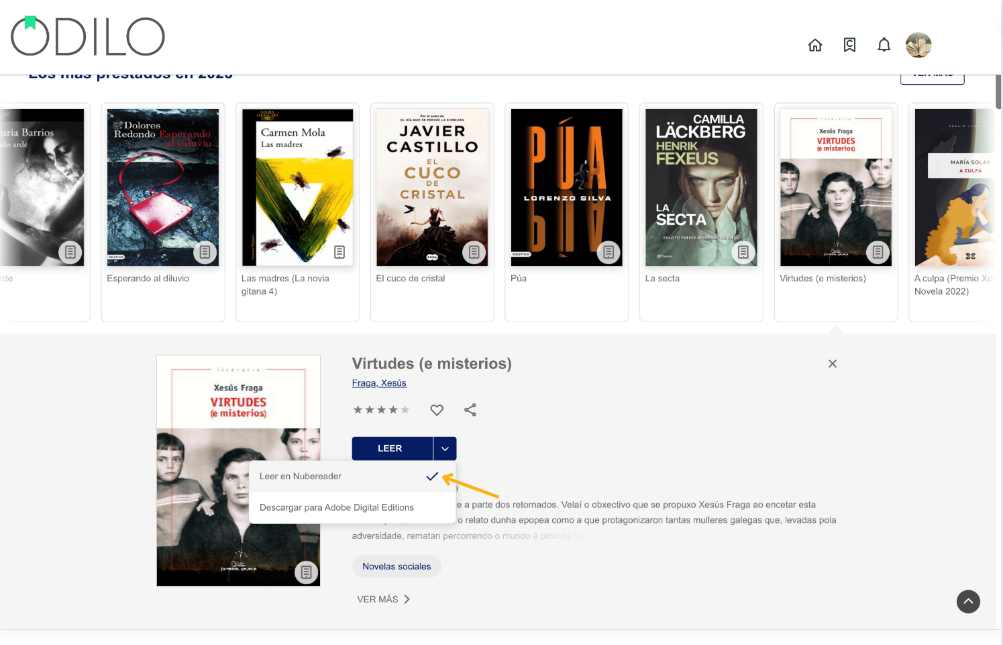
Task: Expand the LEER button dropdown arrow
Action: [x=444, y=448]
